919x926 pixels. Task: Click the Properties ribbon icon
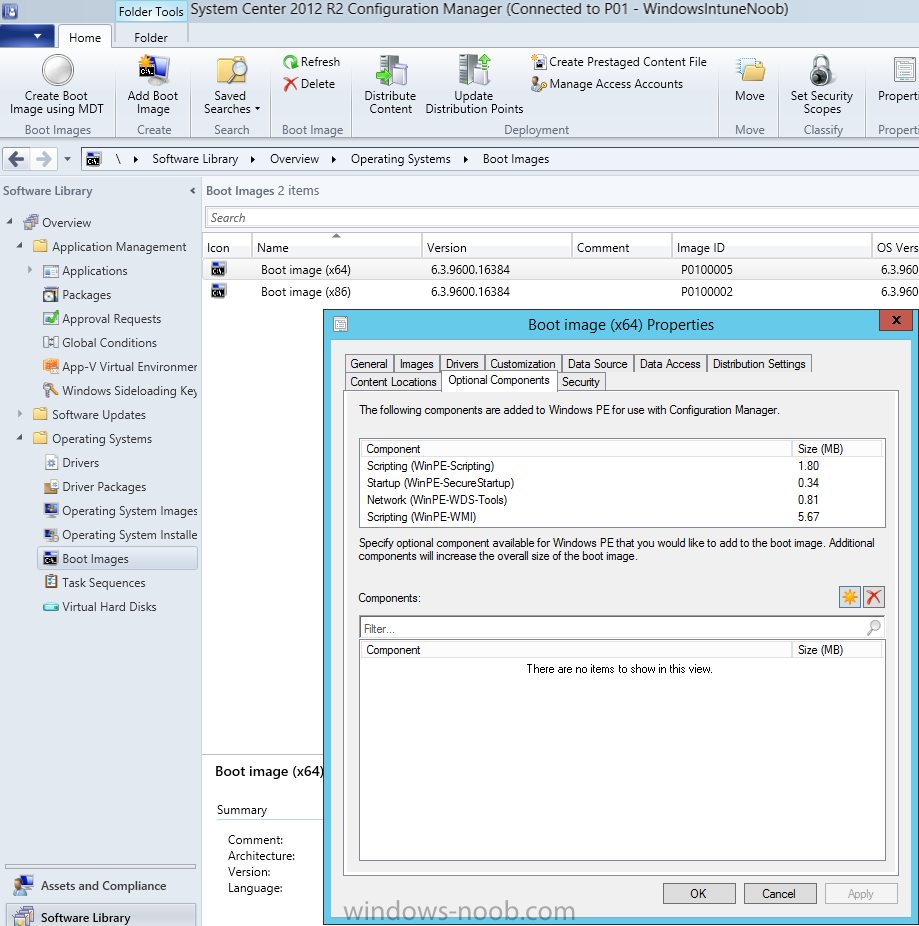(x=904, y=70)
